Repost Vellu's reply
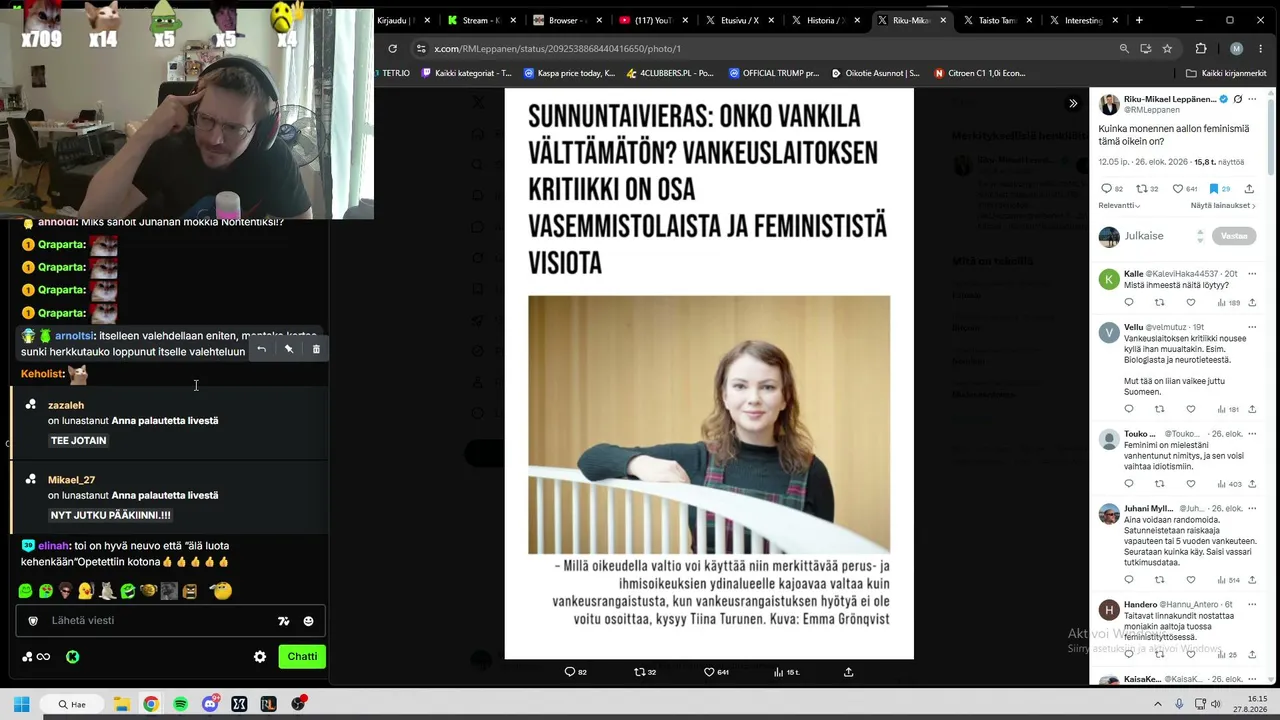The width and height of the screenshot is (1280, 720). pyautogui.click(x=1160, y=409)
